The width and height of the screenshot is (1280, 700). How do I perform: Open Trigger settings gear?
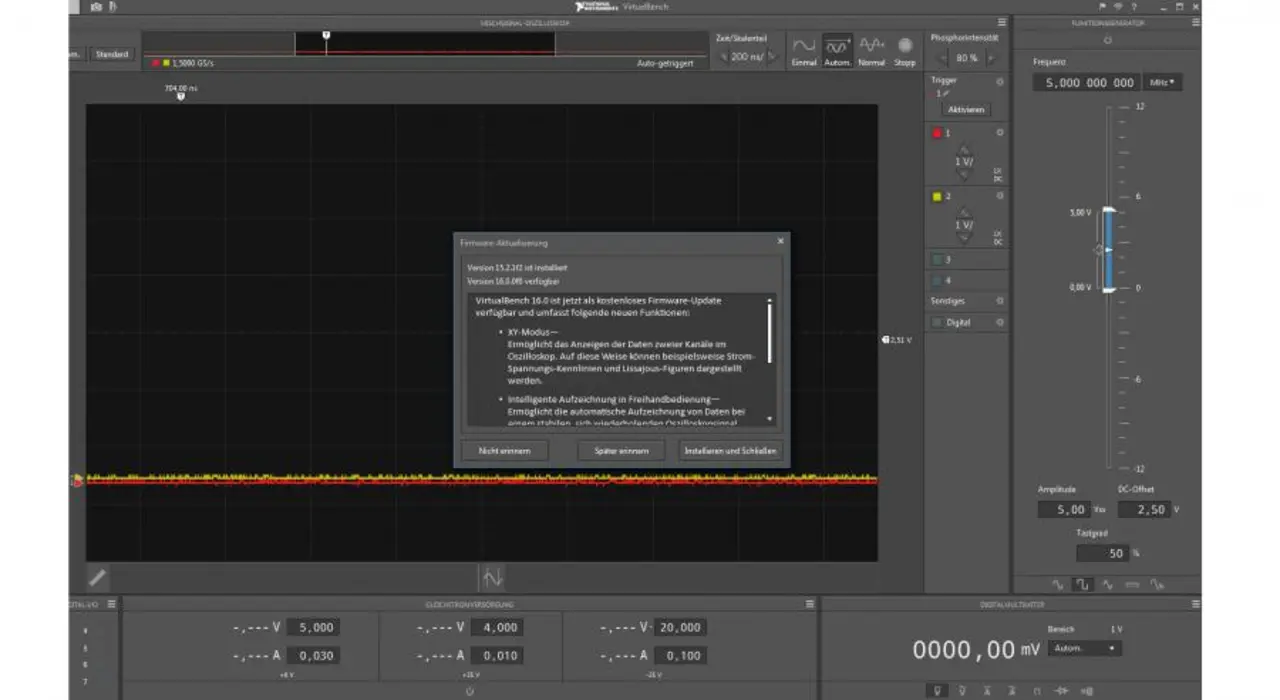999,81
